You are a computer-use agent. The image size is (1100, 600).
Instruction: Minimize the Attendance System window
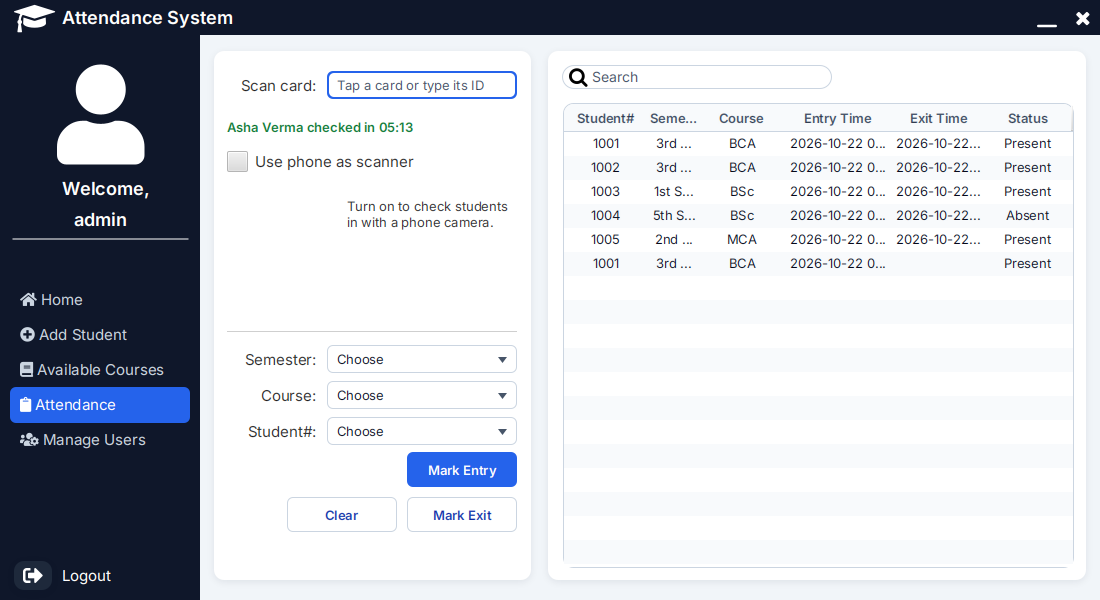tap(1047, 19)
